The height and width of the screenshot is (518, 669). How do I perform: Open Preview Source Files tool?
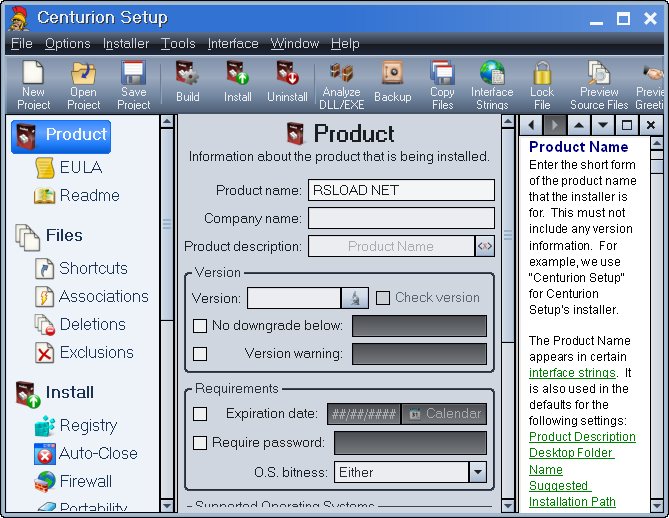(x=599, y=85)
